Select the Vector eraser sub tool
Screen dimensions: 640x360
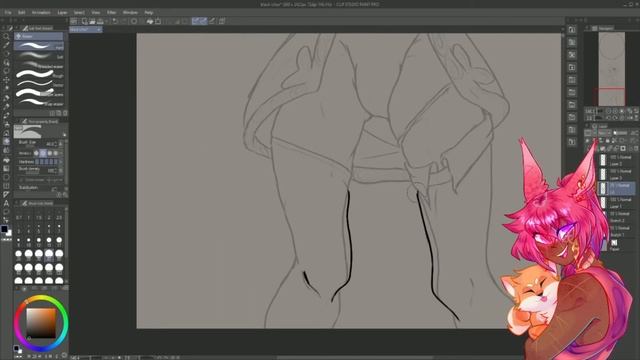[39, 84]
